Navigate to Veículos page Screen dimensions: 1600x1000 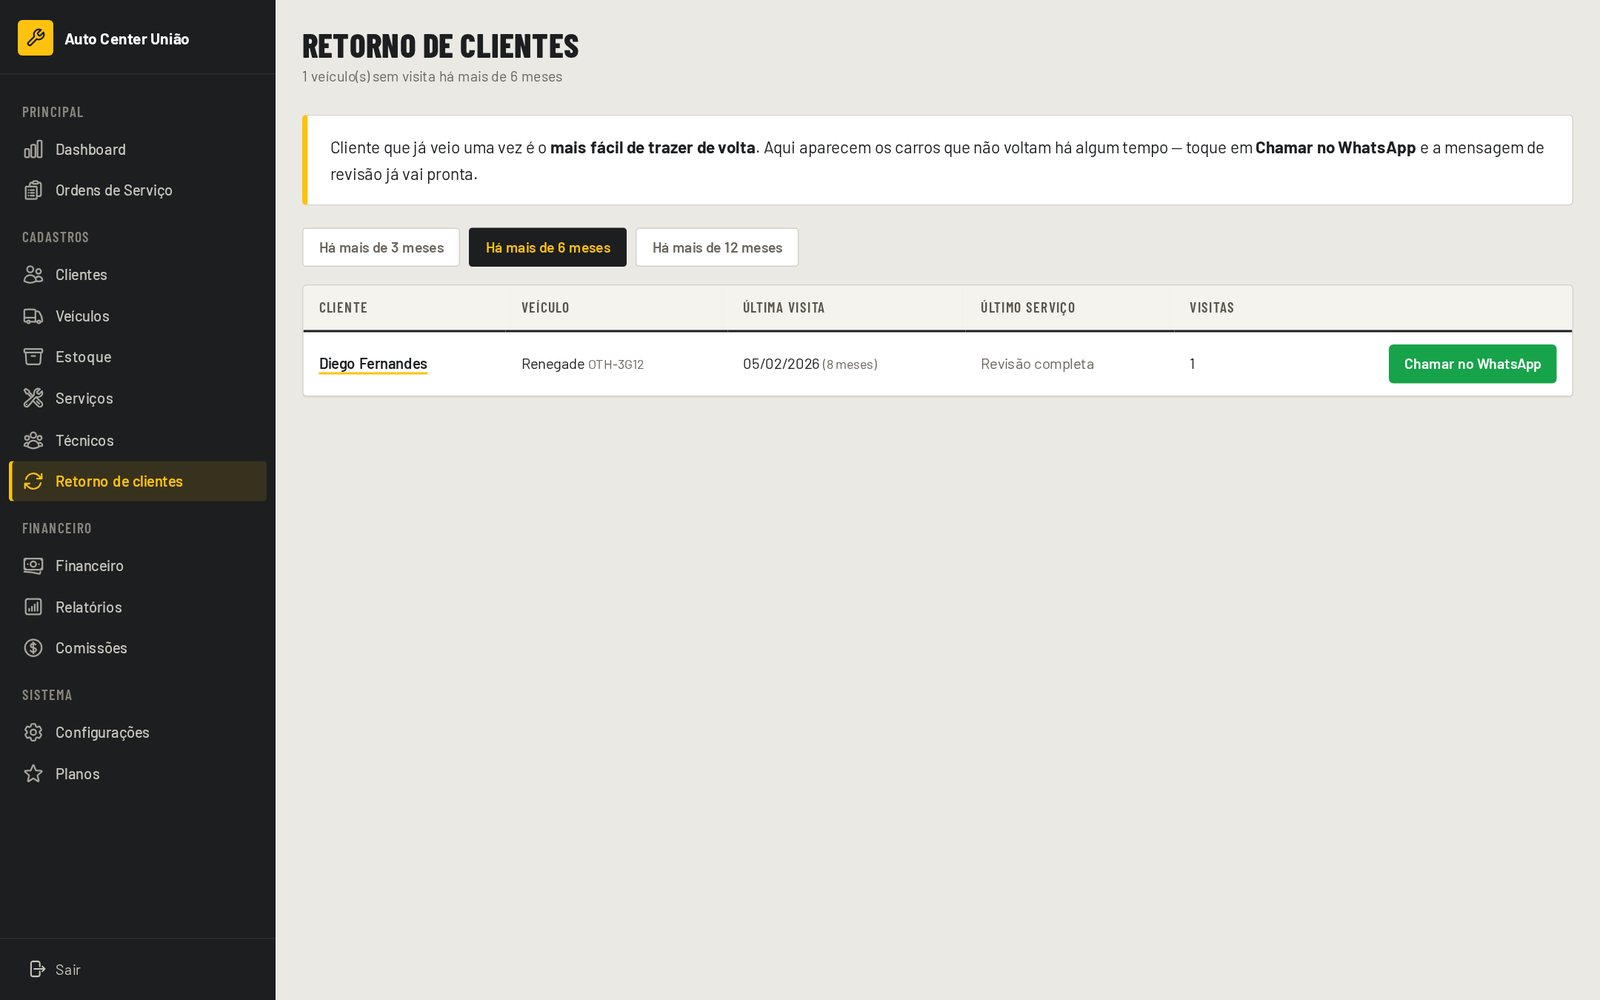pos(138,316)
